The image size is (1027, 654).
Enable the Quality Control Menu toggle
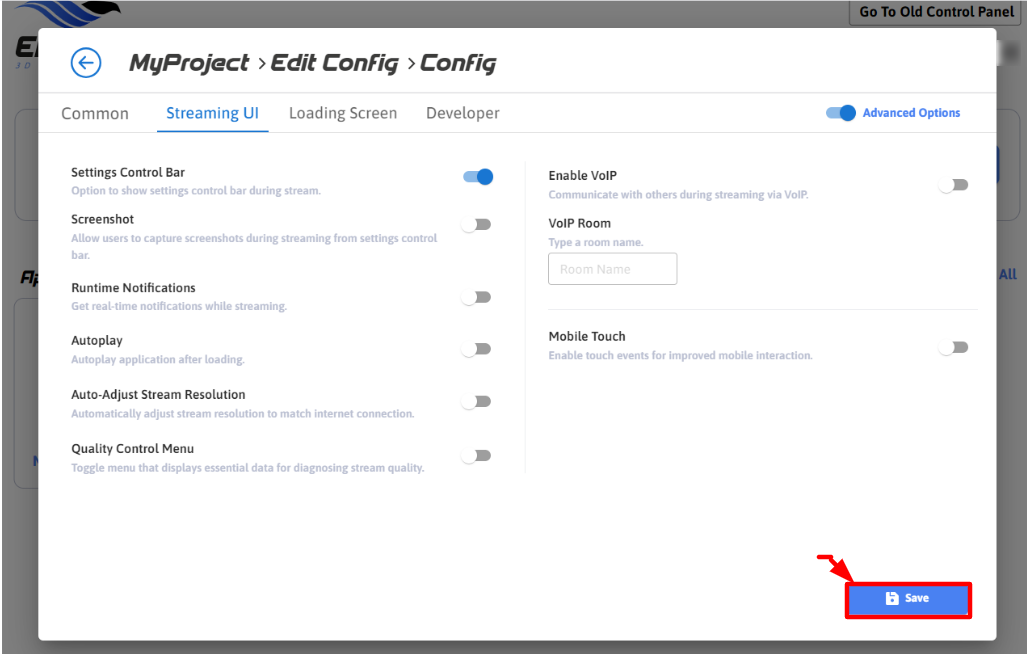(476, 456)
